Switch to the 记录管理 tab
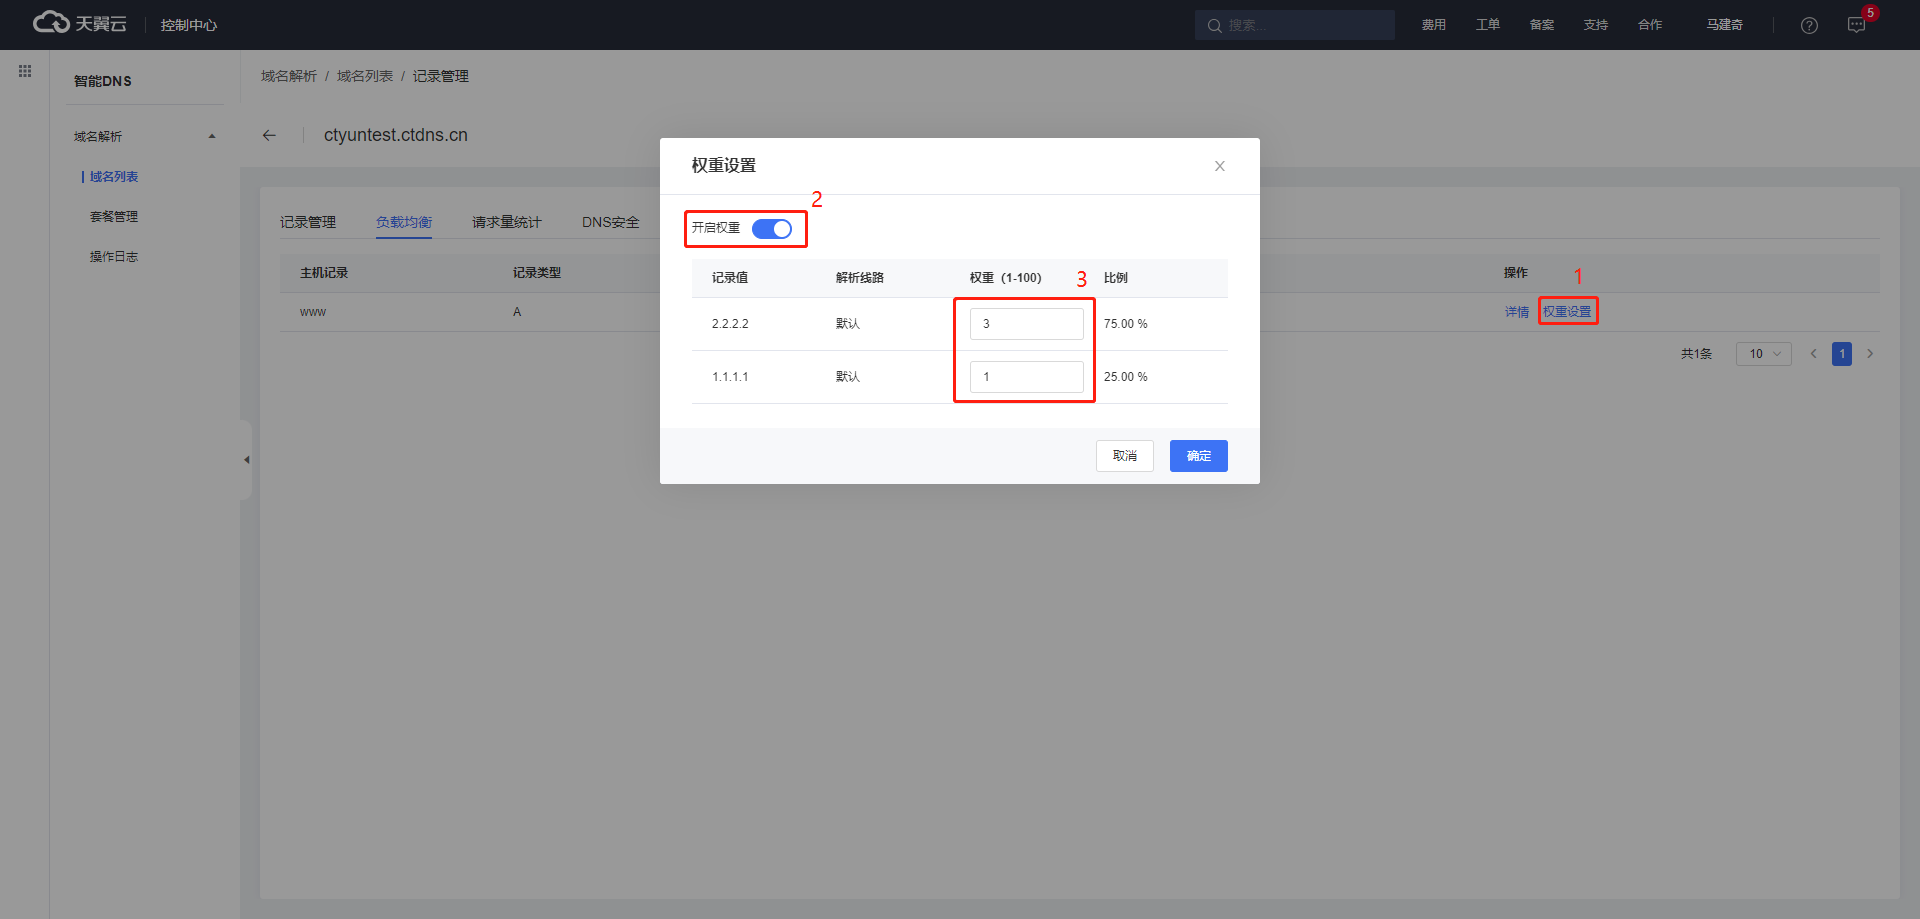The height and width of the screenshot is (919, 1920). pos(308,222)
